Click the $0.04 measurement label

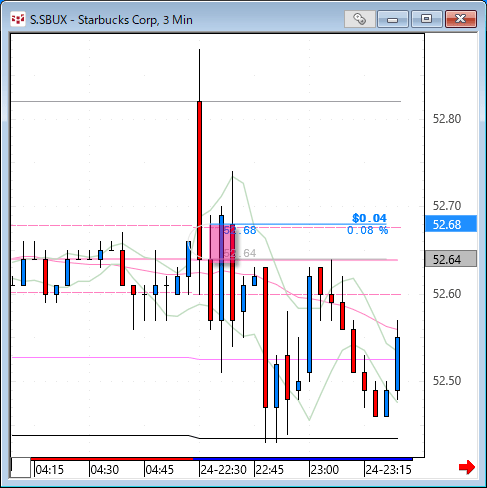(369, 218)
